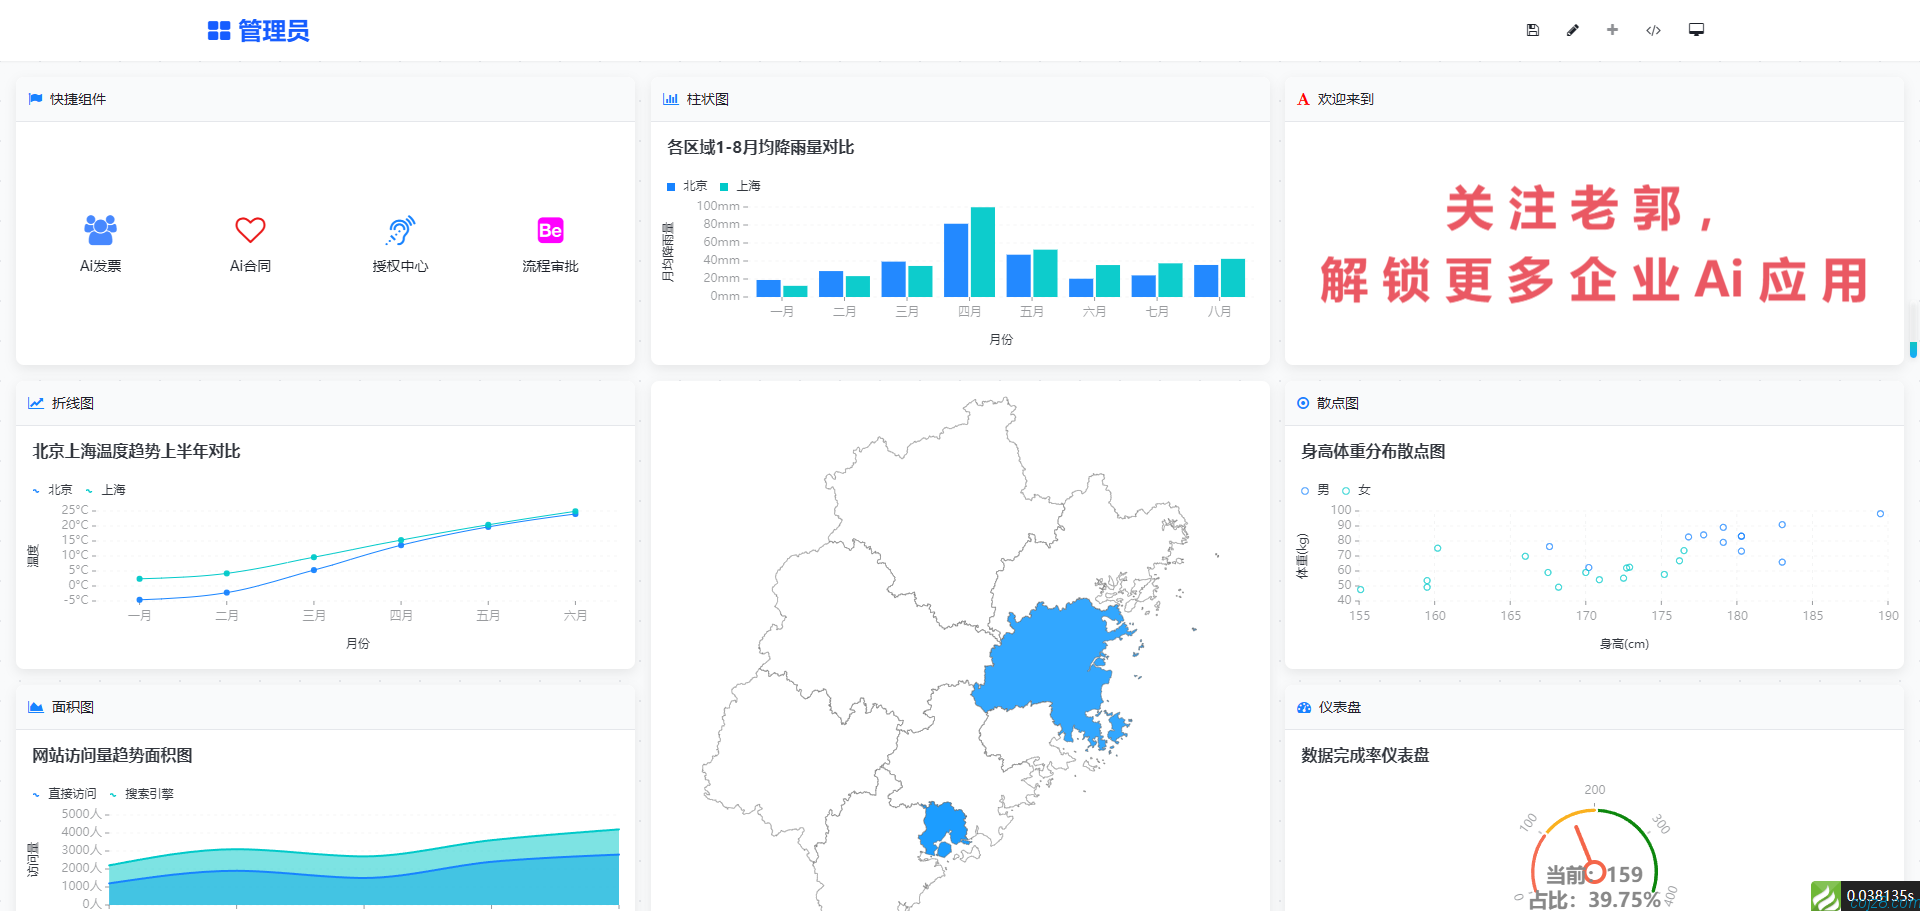Open the 授权中心 shortcut
The width and height of the screenshot is (1920, 911).
pyautogui.click(x=400, y=231)
